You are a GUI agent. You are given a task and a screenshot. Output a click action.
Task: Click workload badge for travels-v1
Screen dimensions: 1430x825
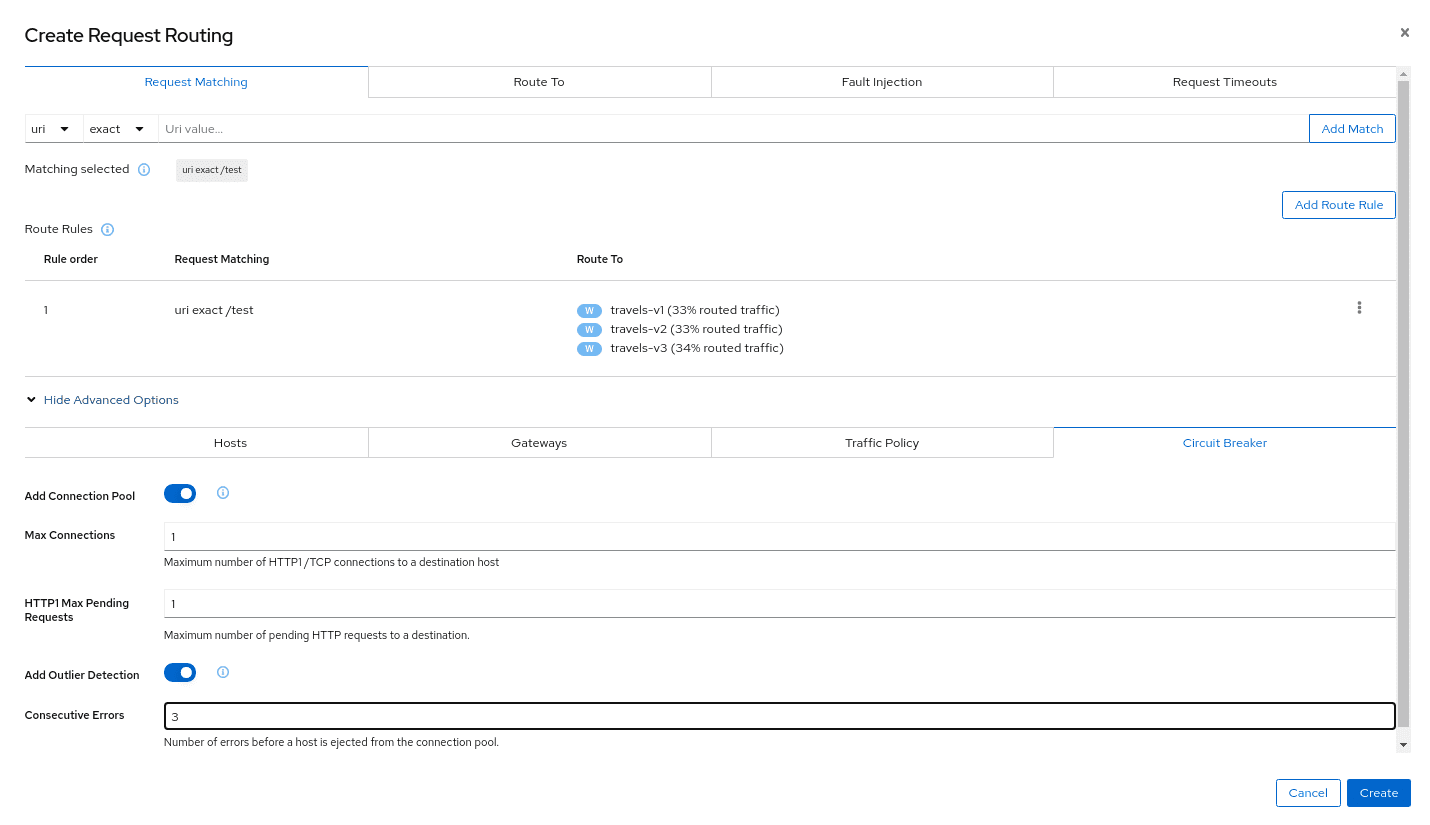coord(589,311)
